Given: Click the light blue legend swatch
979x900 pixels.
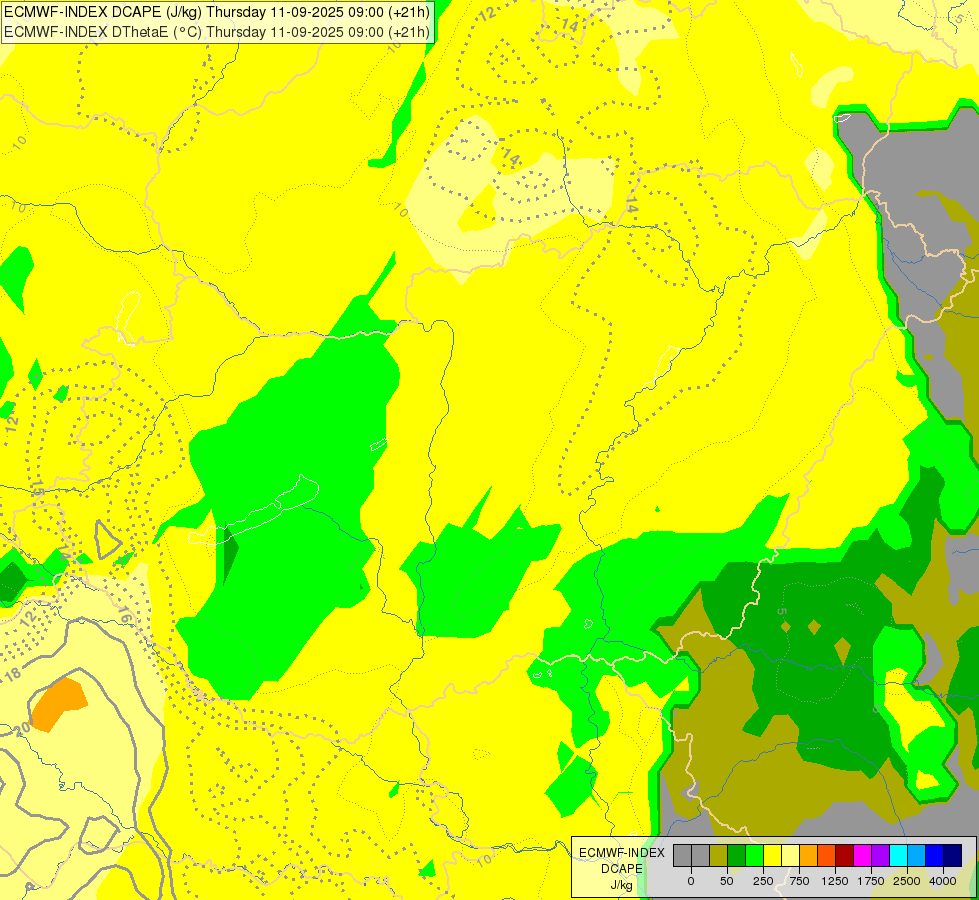Looking at the screenshot, I should coord(917,855).
